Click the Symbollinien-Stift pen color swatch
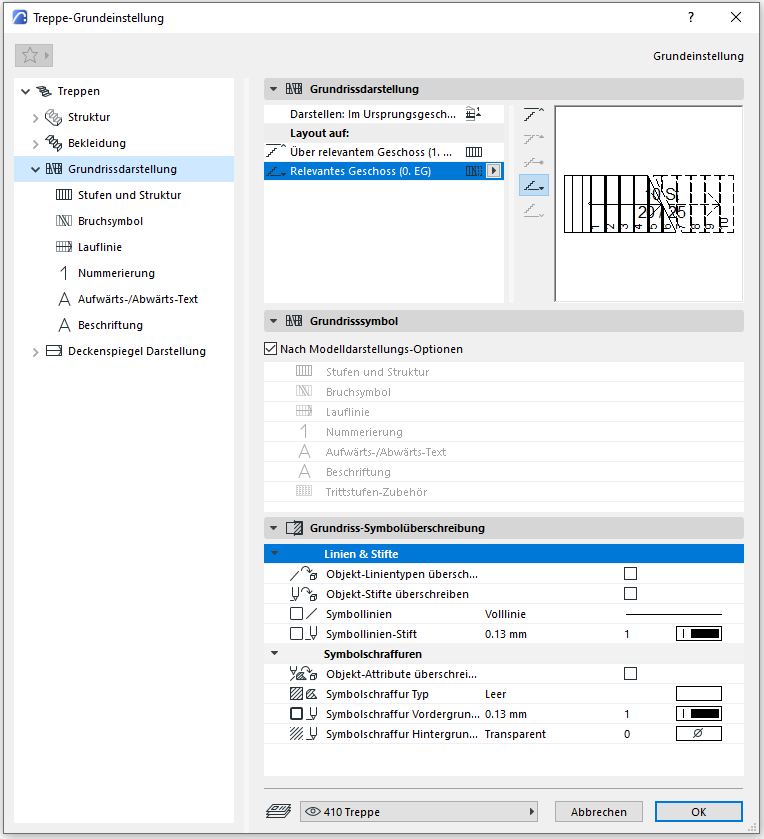This screenshot has width=764, height=839. [x=698, y=634]
